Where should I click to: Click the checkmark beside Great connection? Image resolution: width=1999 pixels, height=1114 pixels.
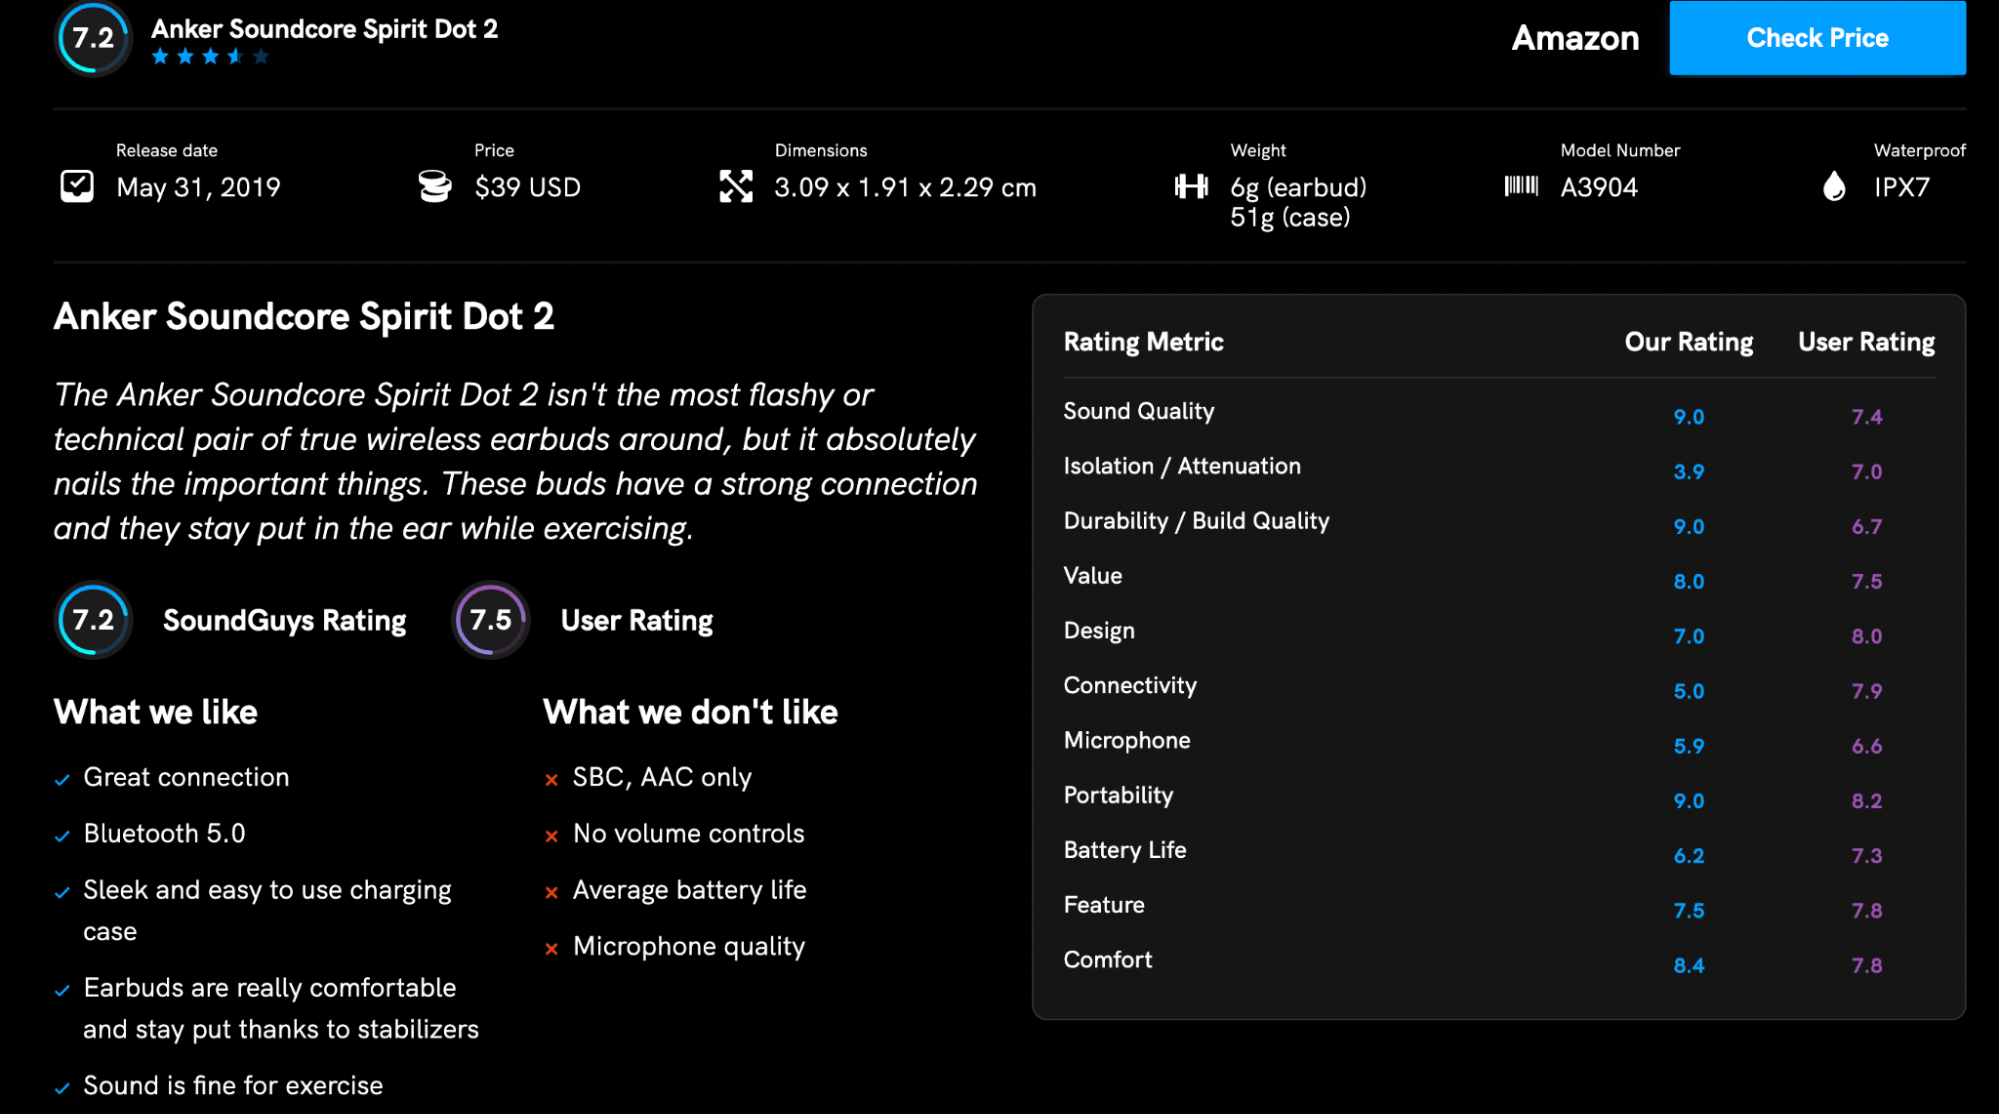click(62, 780)
